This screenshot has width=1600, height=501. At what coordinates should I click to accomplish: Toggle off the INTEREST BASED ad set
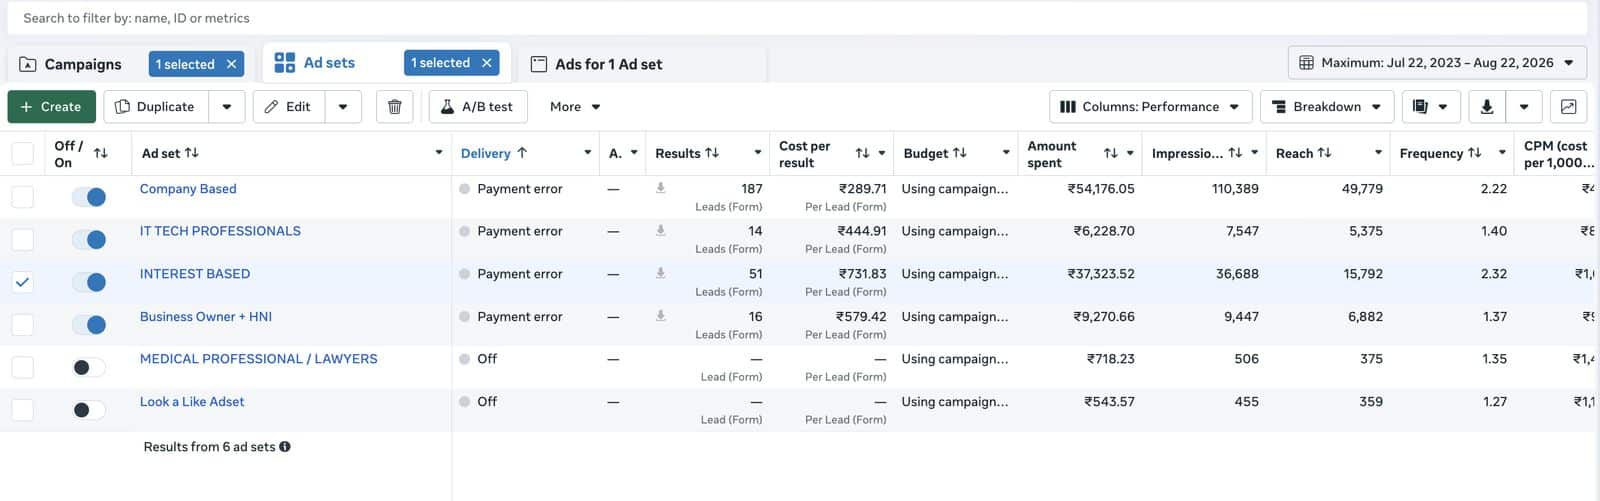[x=89, y=282]
